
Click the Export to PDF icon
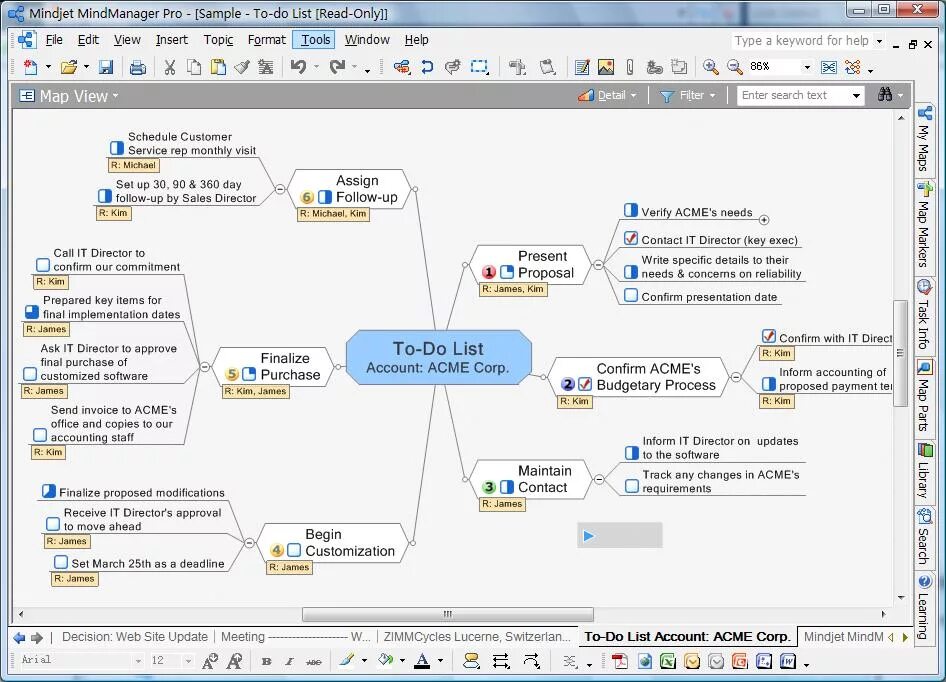(620, 661)
